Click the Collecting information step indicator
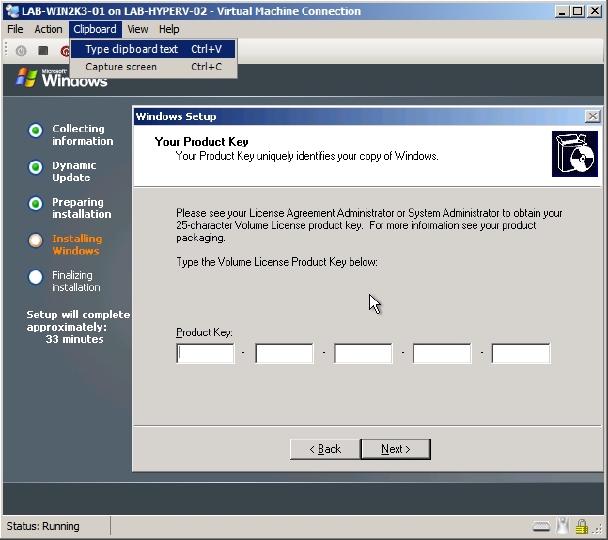The image size is (608, 540). [x=35, y=131]
